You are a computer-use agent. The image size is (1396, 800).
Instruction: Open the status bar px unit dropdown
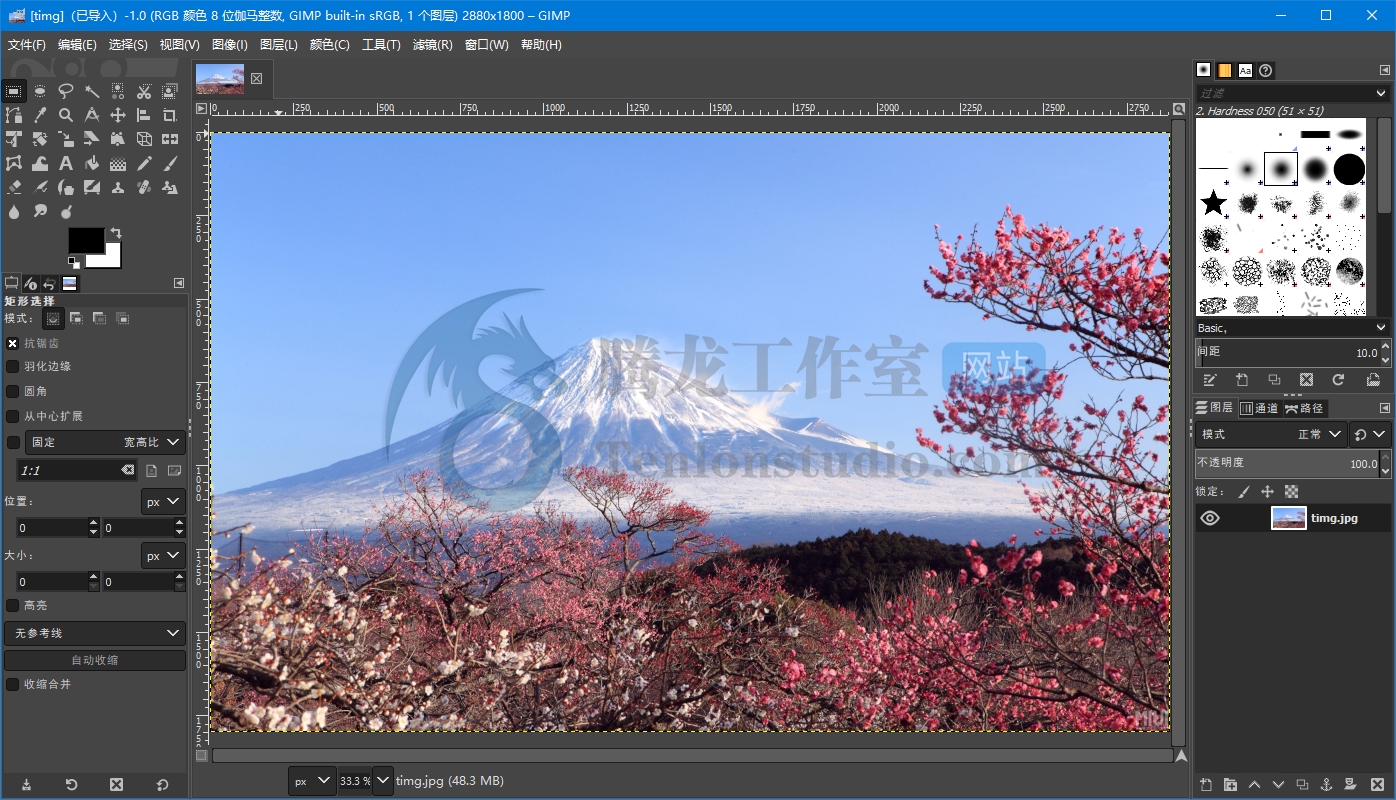(x=312, y=781)
